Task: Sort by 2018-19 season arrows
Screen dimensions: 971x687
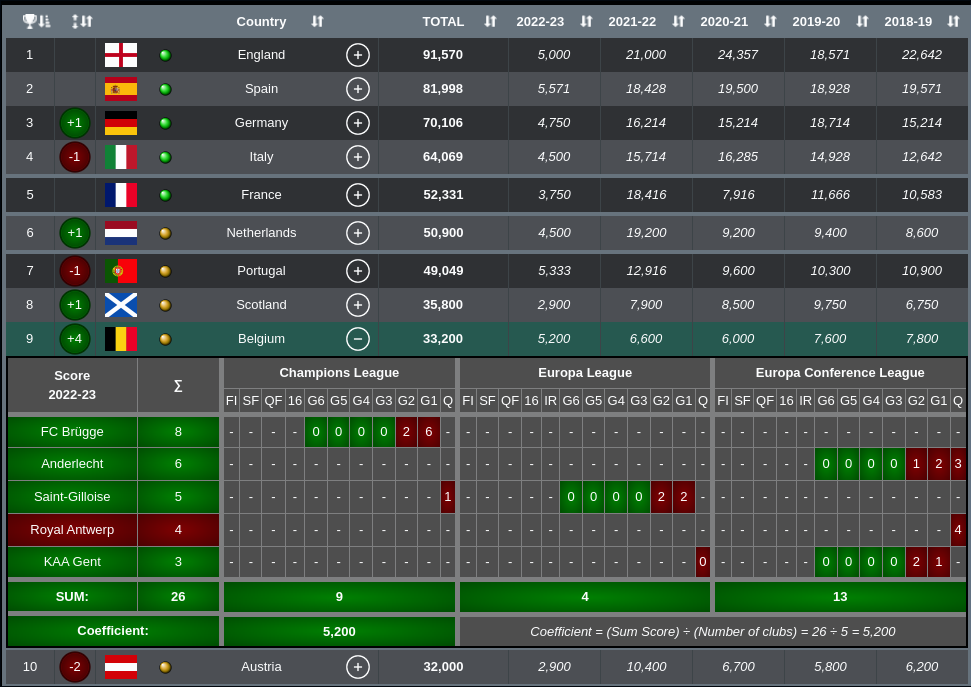Action: (x=953, y=21)
